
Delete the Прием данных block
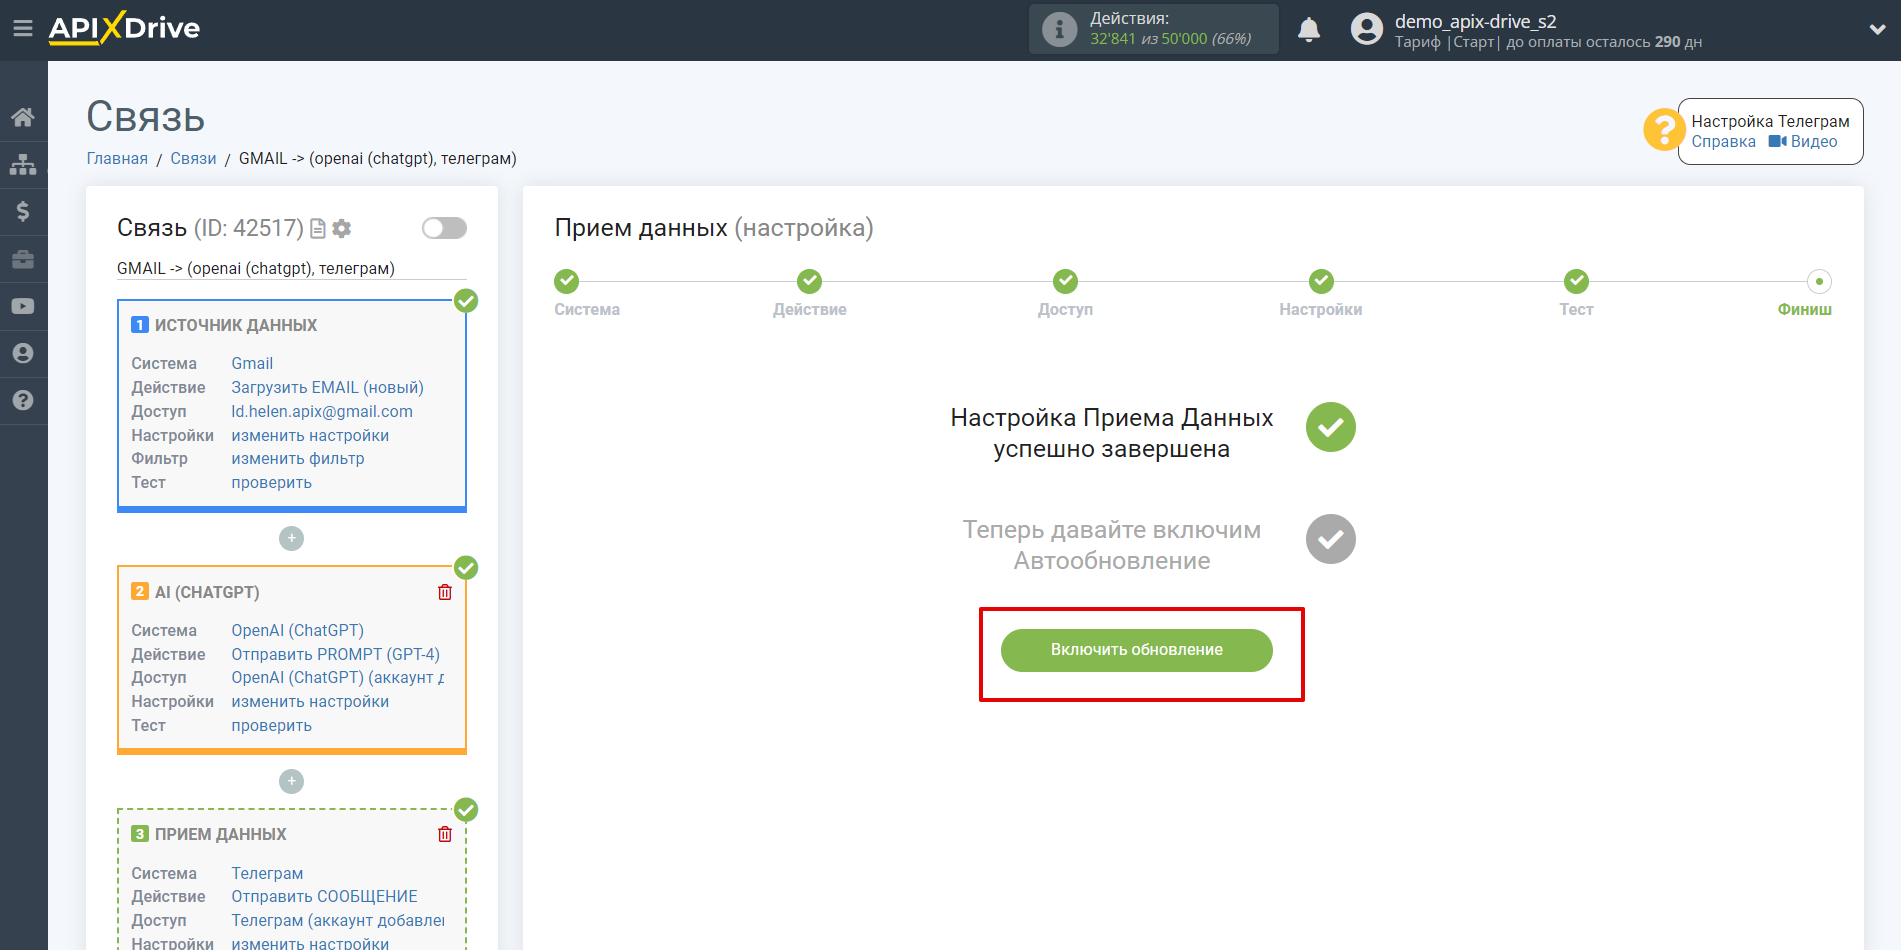point(445,834)
